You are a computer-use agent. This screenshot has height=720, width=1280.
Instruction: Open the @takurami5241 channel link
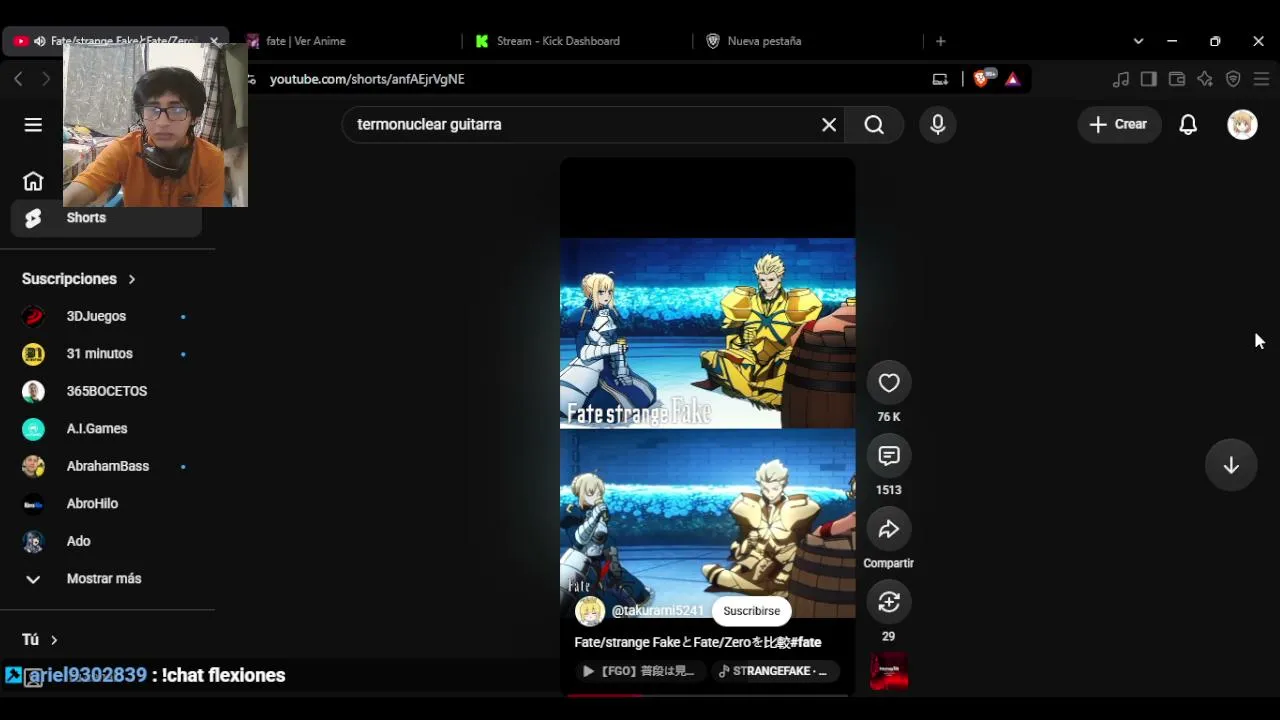(x=657, y=611)
